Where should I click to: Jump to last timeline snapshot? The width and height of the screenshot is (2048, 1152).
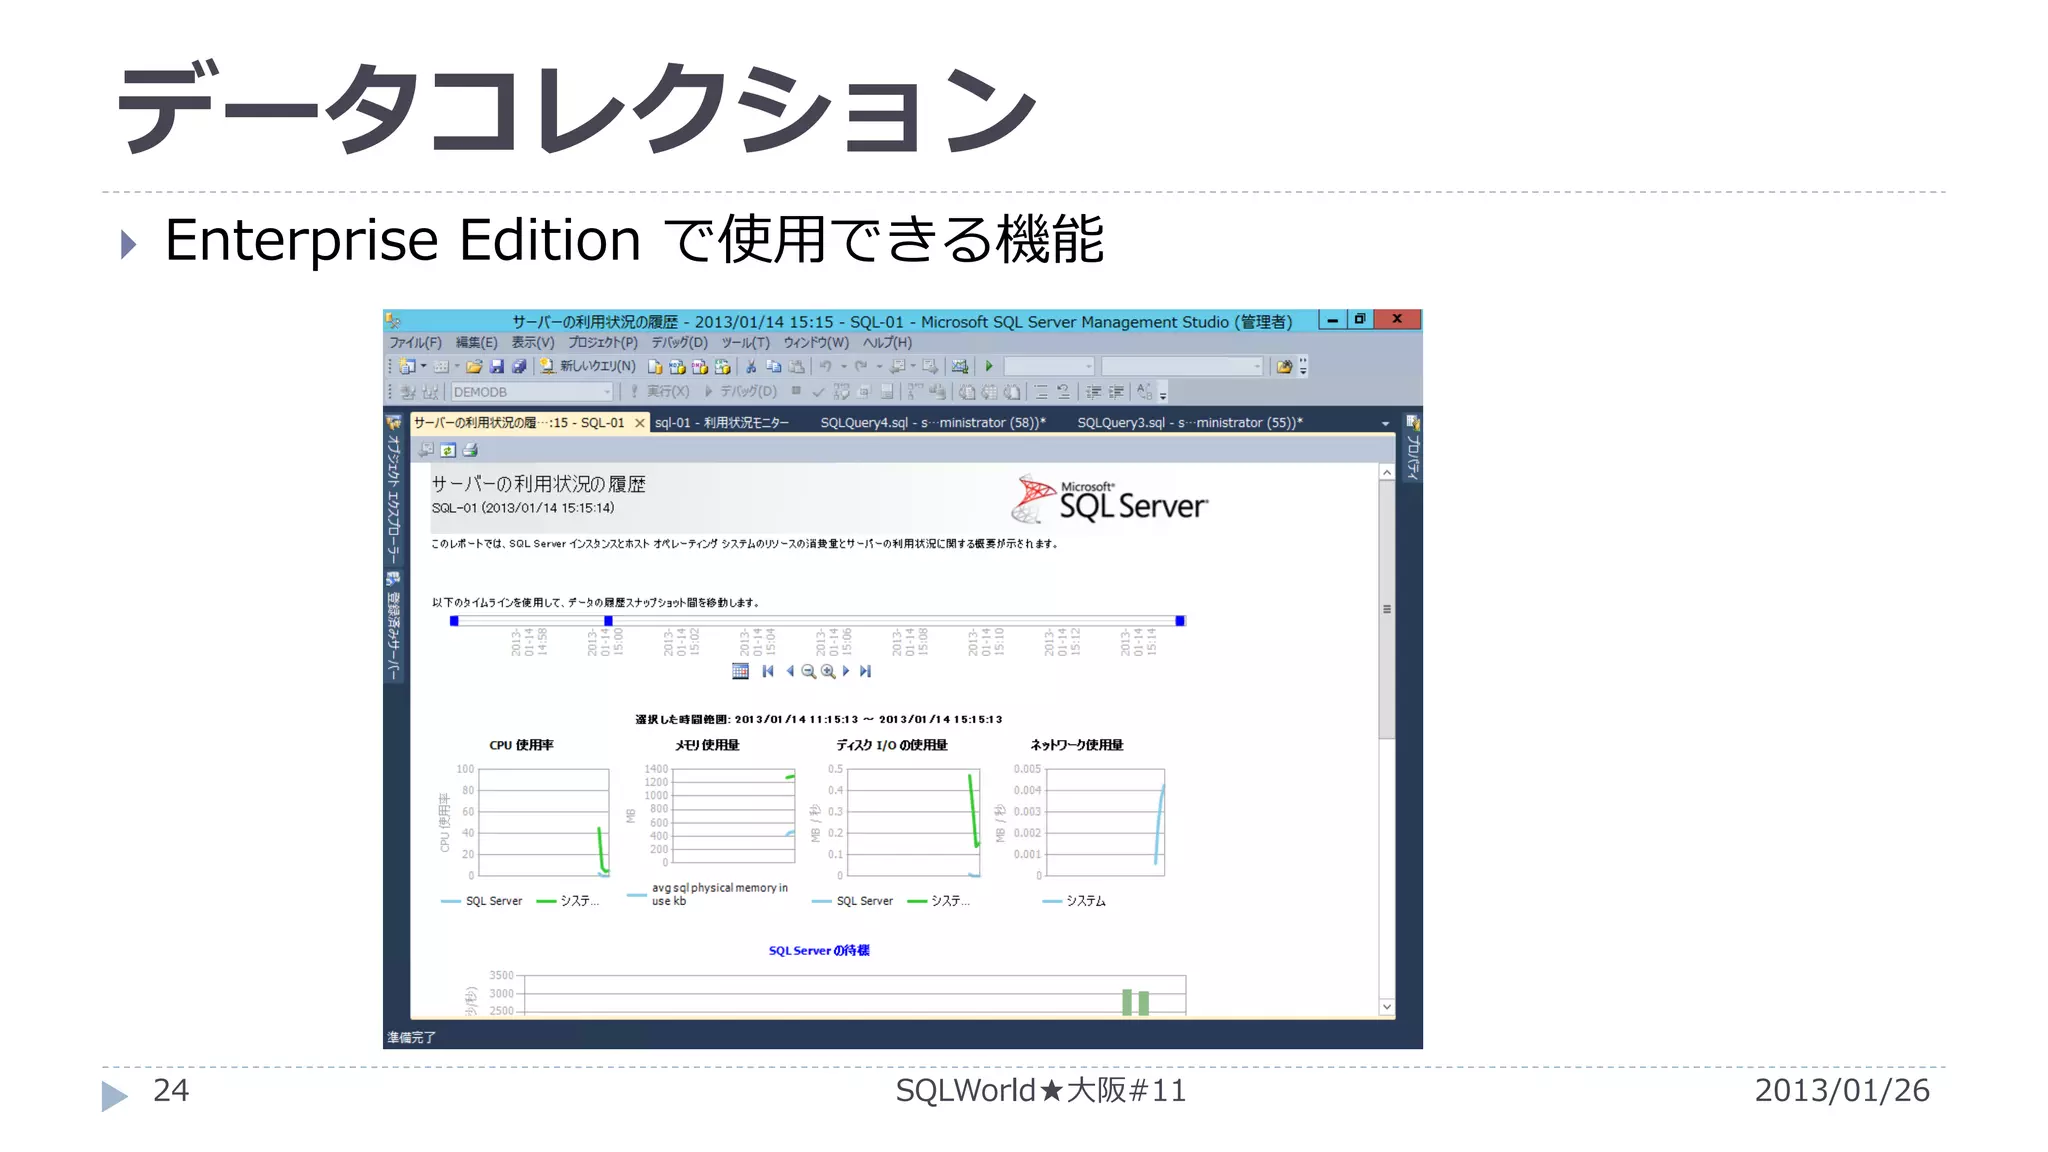pyautogui.click(x=866, y=671)
